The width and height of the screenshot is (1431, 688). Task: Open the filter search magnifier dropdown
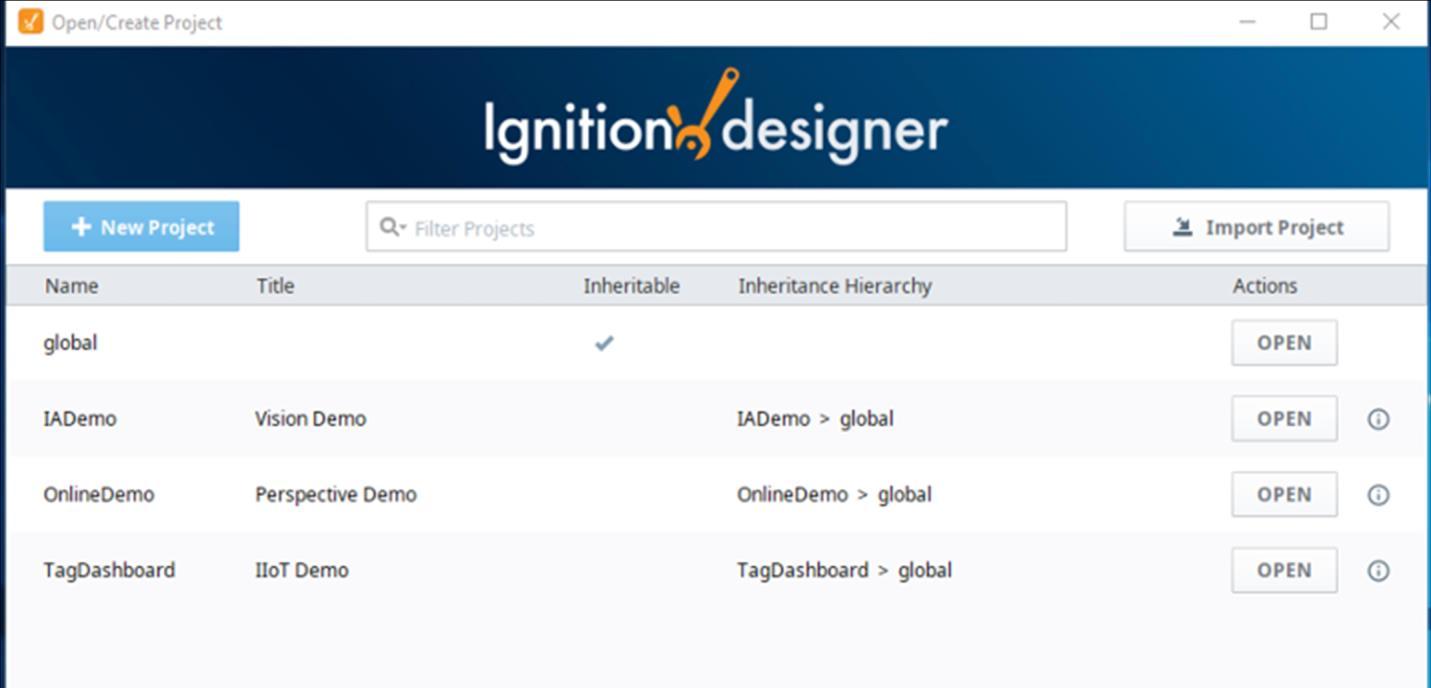[392, 228]
